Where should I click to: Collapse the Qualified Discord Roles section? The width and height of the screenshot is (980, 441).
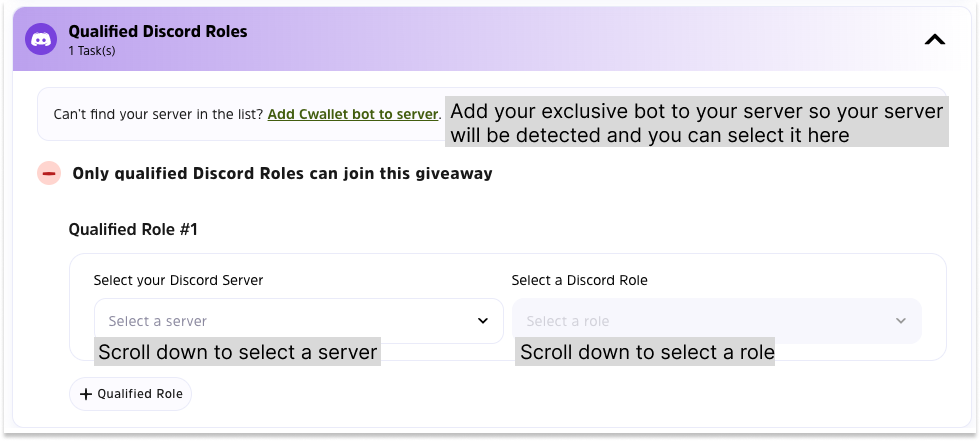coord(934,40)
